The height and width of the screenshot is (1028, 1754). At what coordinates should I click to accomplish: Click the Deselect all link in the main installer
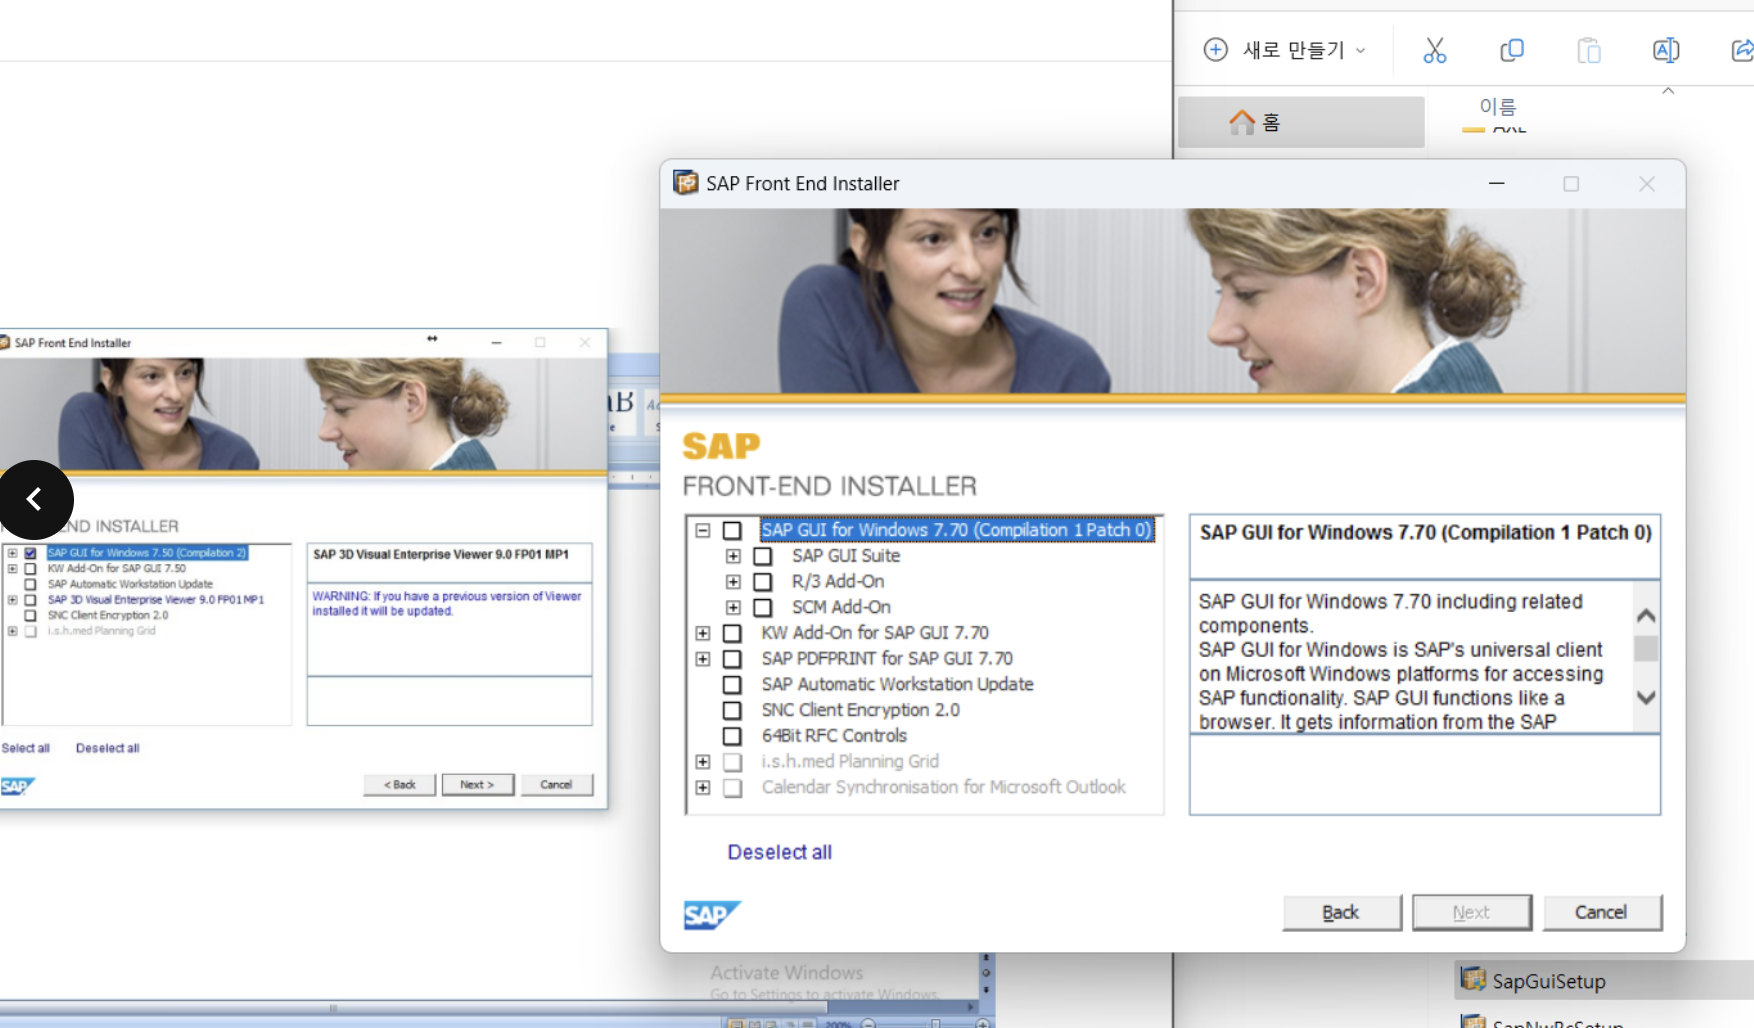[779, 852]
